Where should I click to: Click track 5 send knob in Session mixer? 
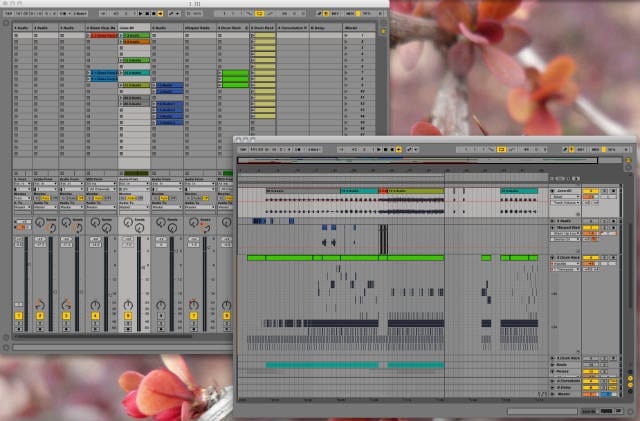pyautogui.click(x=128, y=222)
